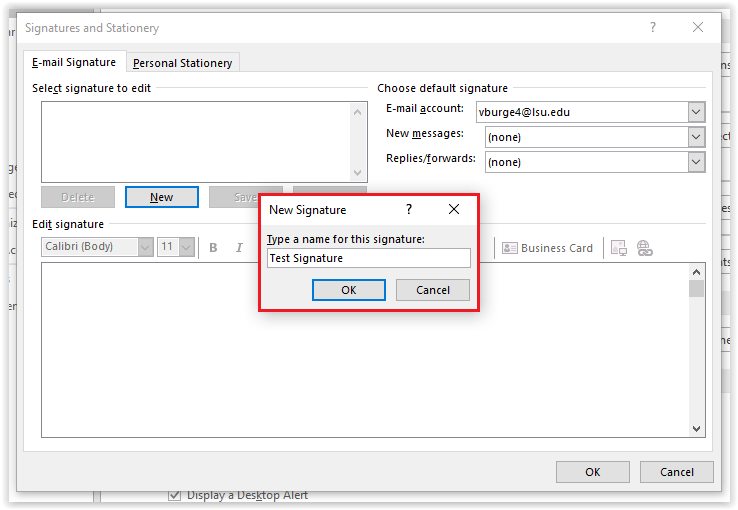Click the signature editor scroll up arrow
The width and height of the screenshot is (738, 510).
(x=696, y=272)
